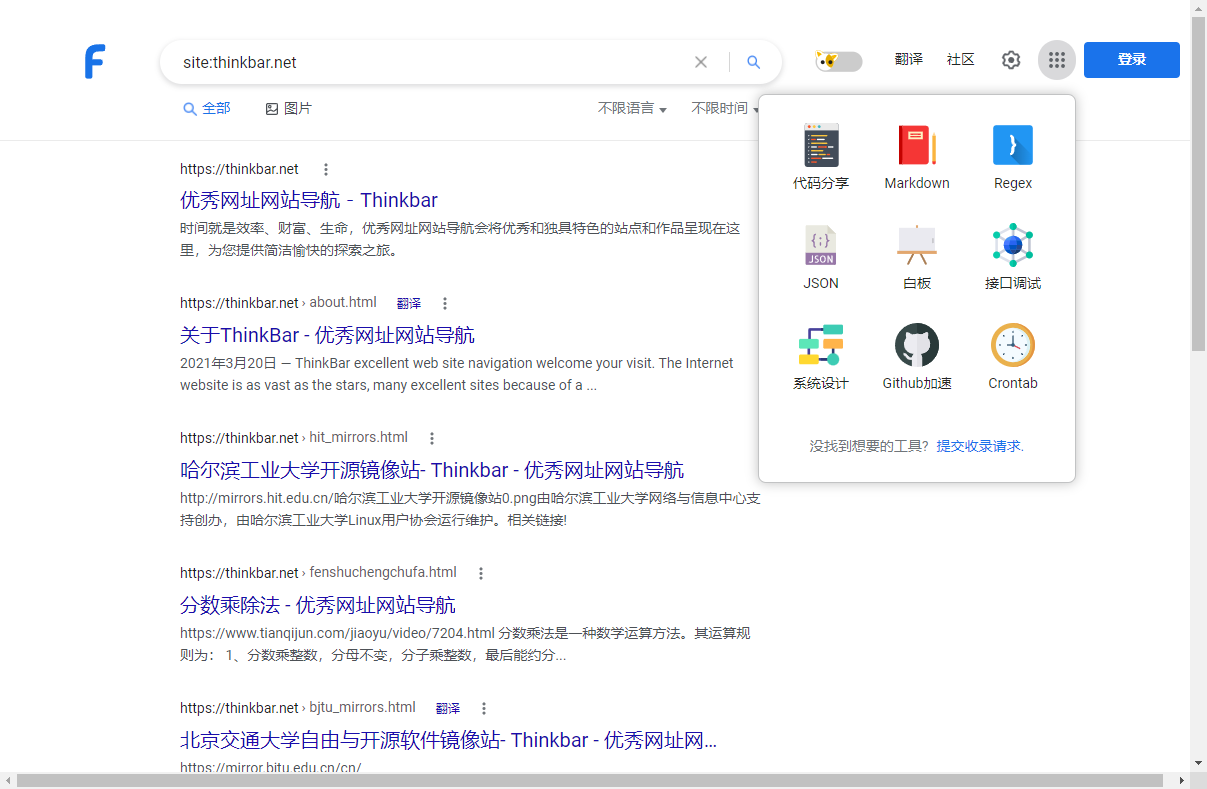Viewport: 1207px width, 789px height.
Task: Open result 北京交通大学自由与开源软件镜像站
Action: coord(448,740)
